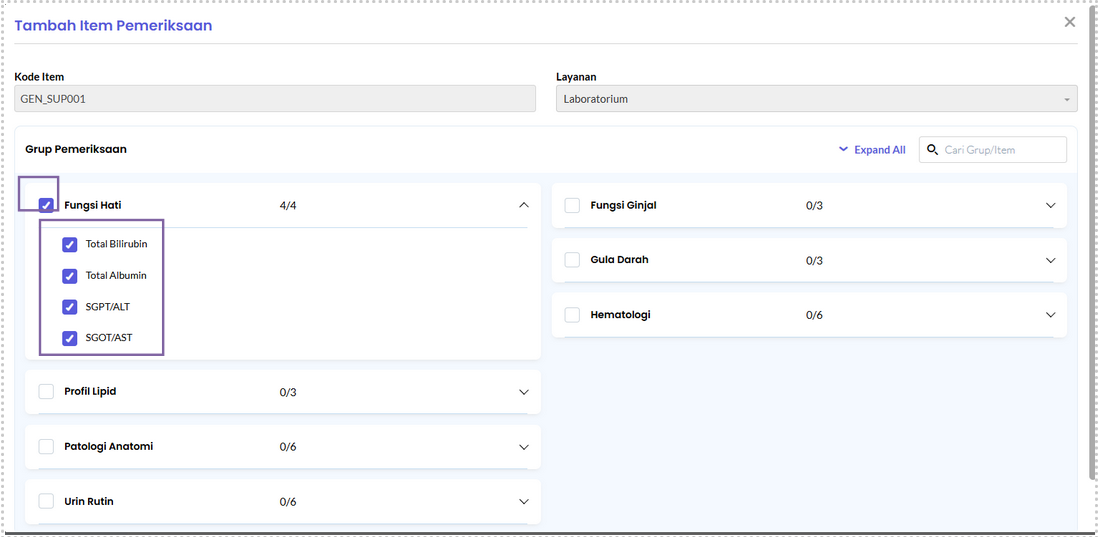This screenshot has width=1098, height=537.
Task: Deselect the SGPT/ALT checkbox
Action: [69, 307]
